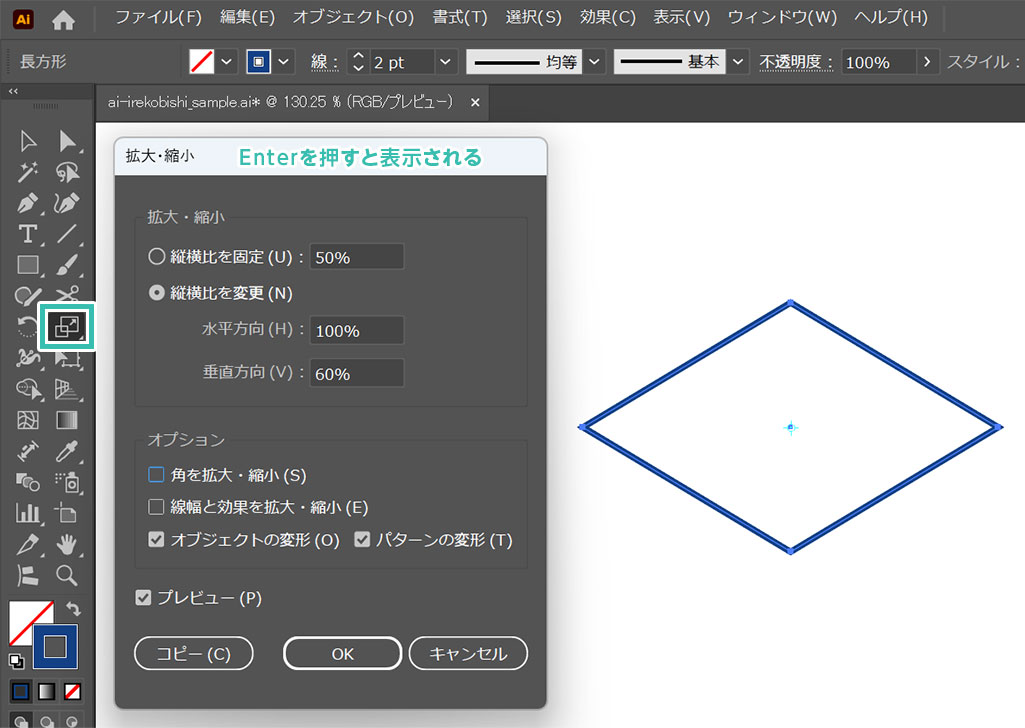The width and height of the screenshot is (1025, 728).
Task: Enable 角を拡大・縮小 checkbox
Action: pyautogui.click(x=156, y=475)
